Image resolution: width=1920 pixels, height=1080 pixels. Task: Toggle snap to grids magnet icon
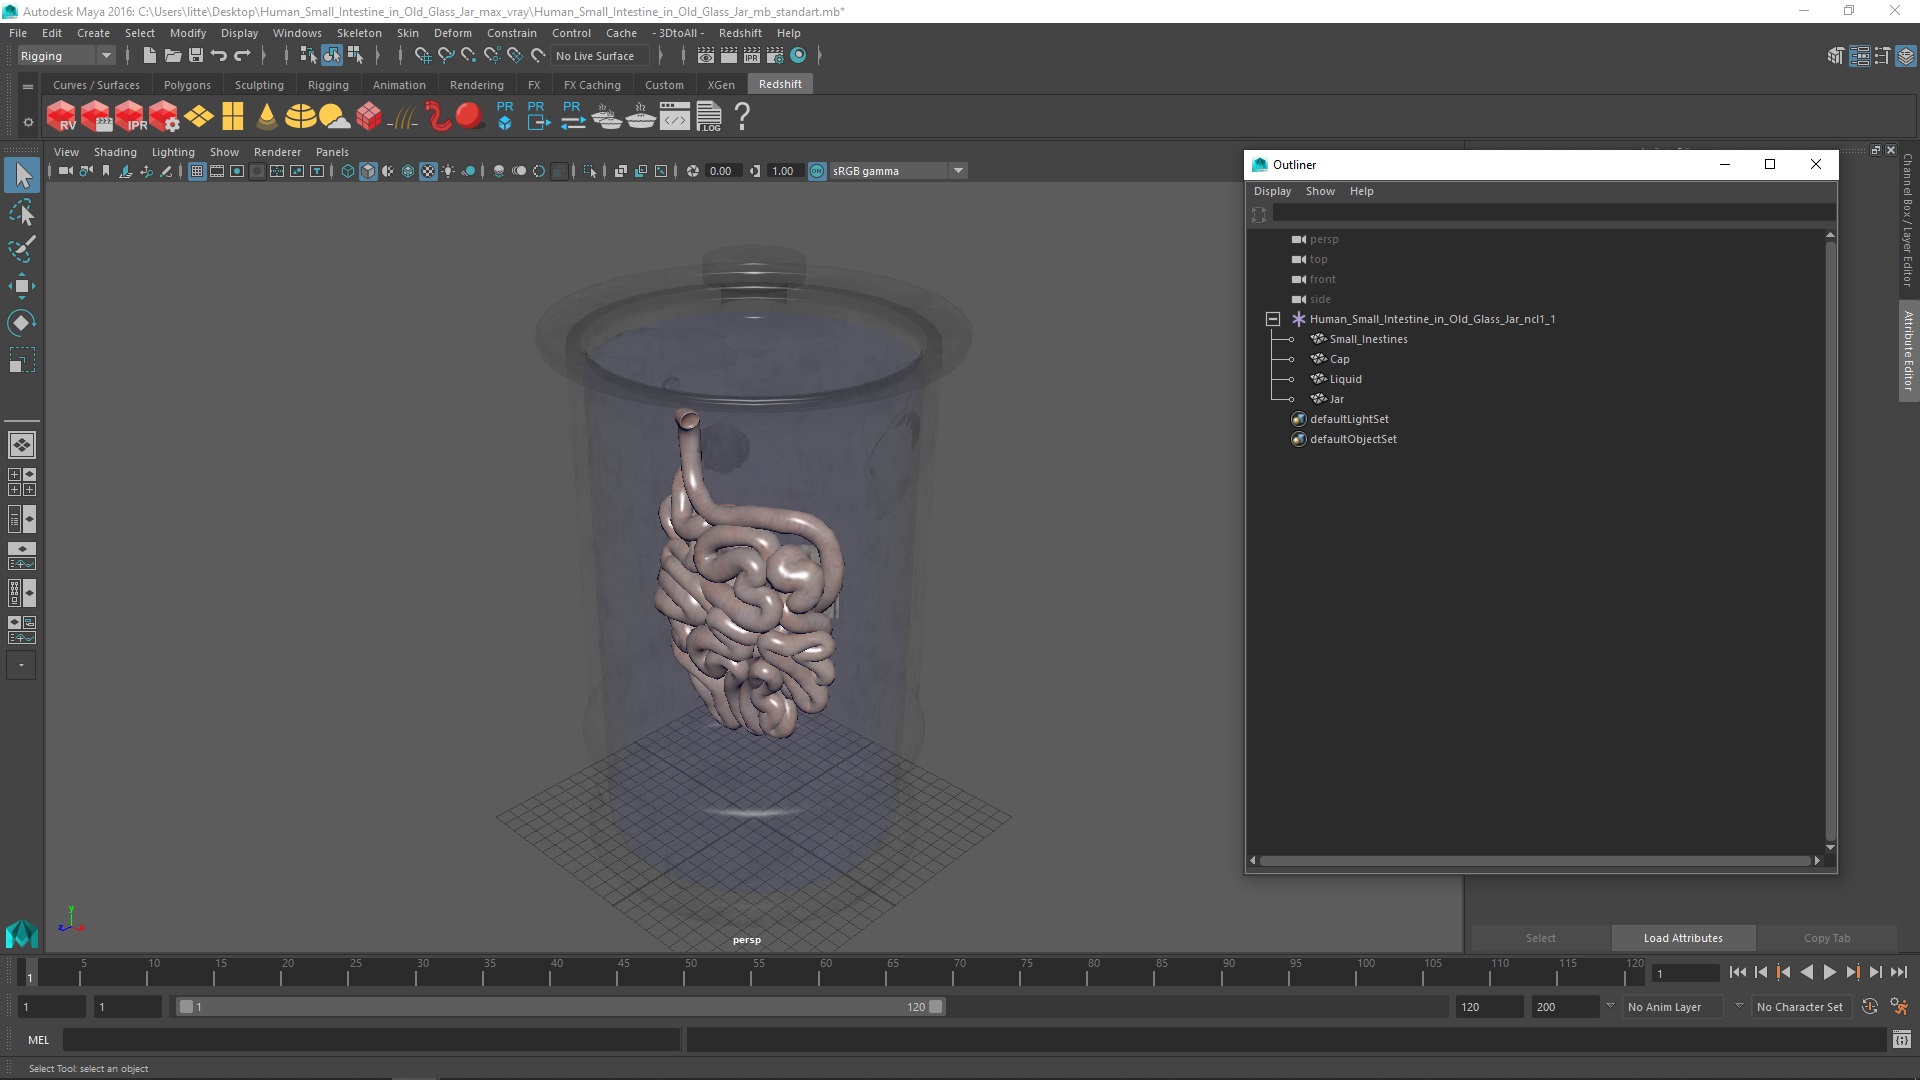(422, 56)
